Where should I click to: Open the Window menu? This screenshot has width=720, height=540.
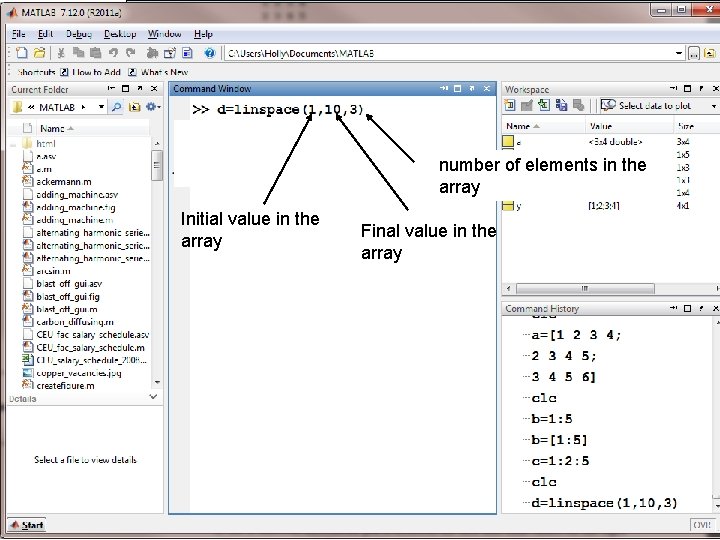[x=164, y=34]
